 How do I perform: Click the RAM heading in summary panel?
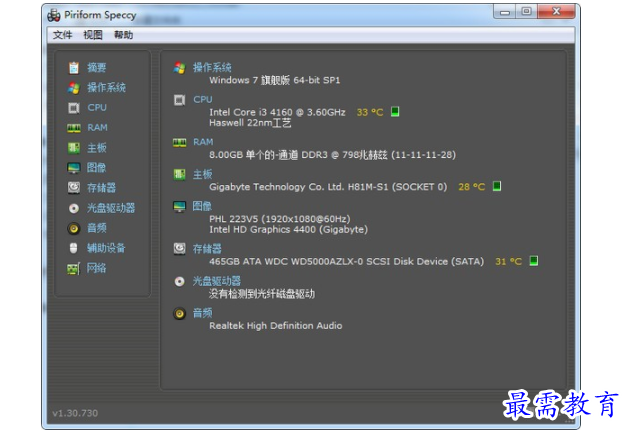pos(203,142)
